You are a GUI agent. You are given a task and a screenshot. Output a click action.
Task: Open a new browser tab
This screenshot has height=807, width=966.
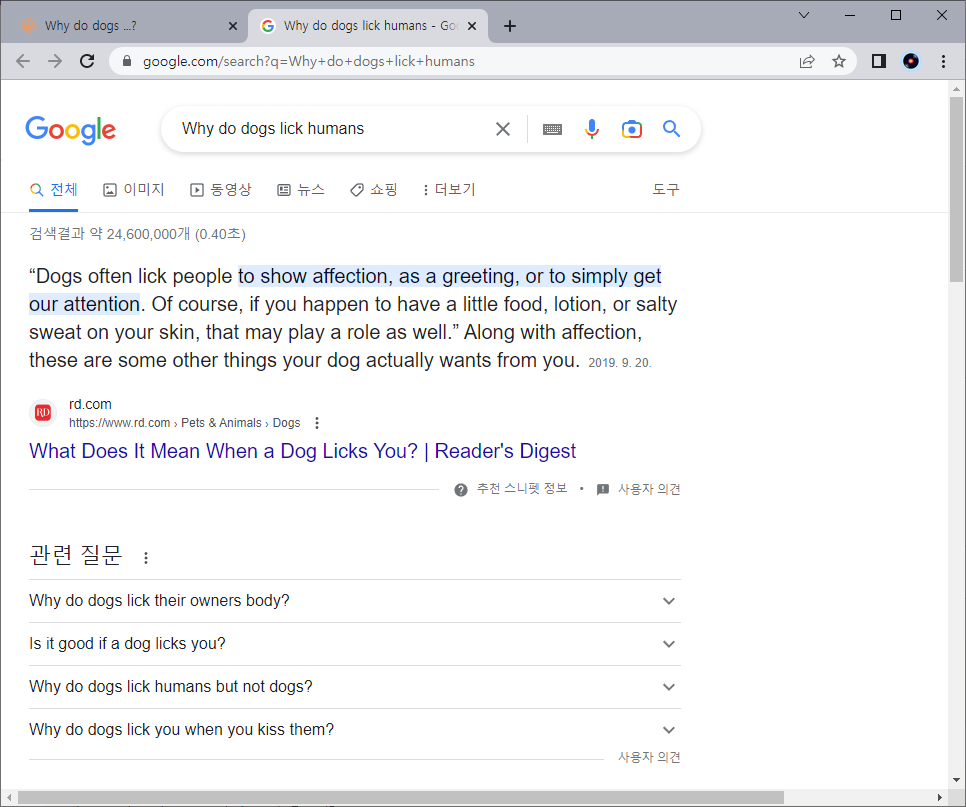tap(509, 26)
